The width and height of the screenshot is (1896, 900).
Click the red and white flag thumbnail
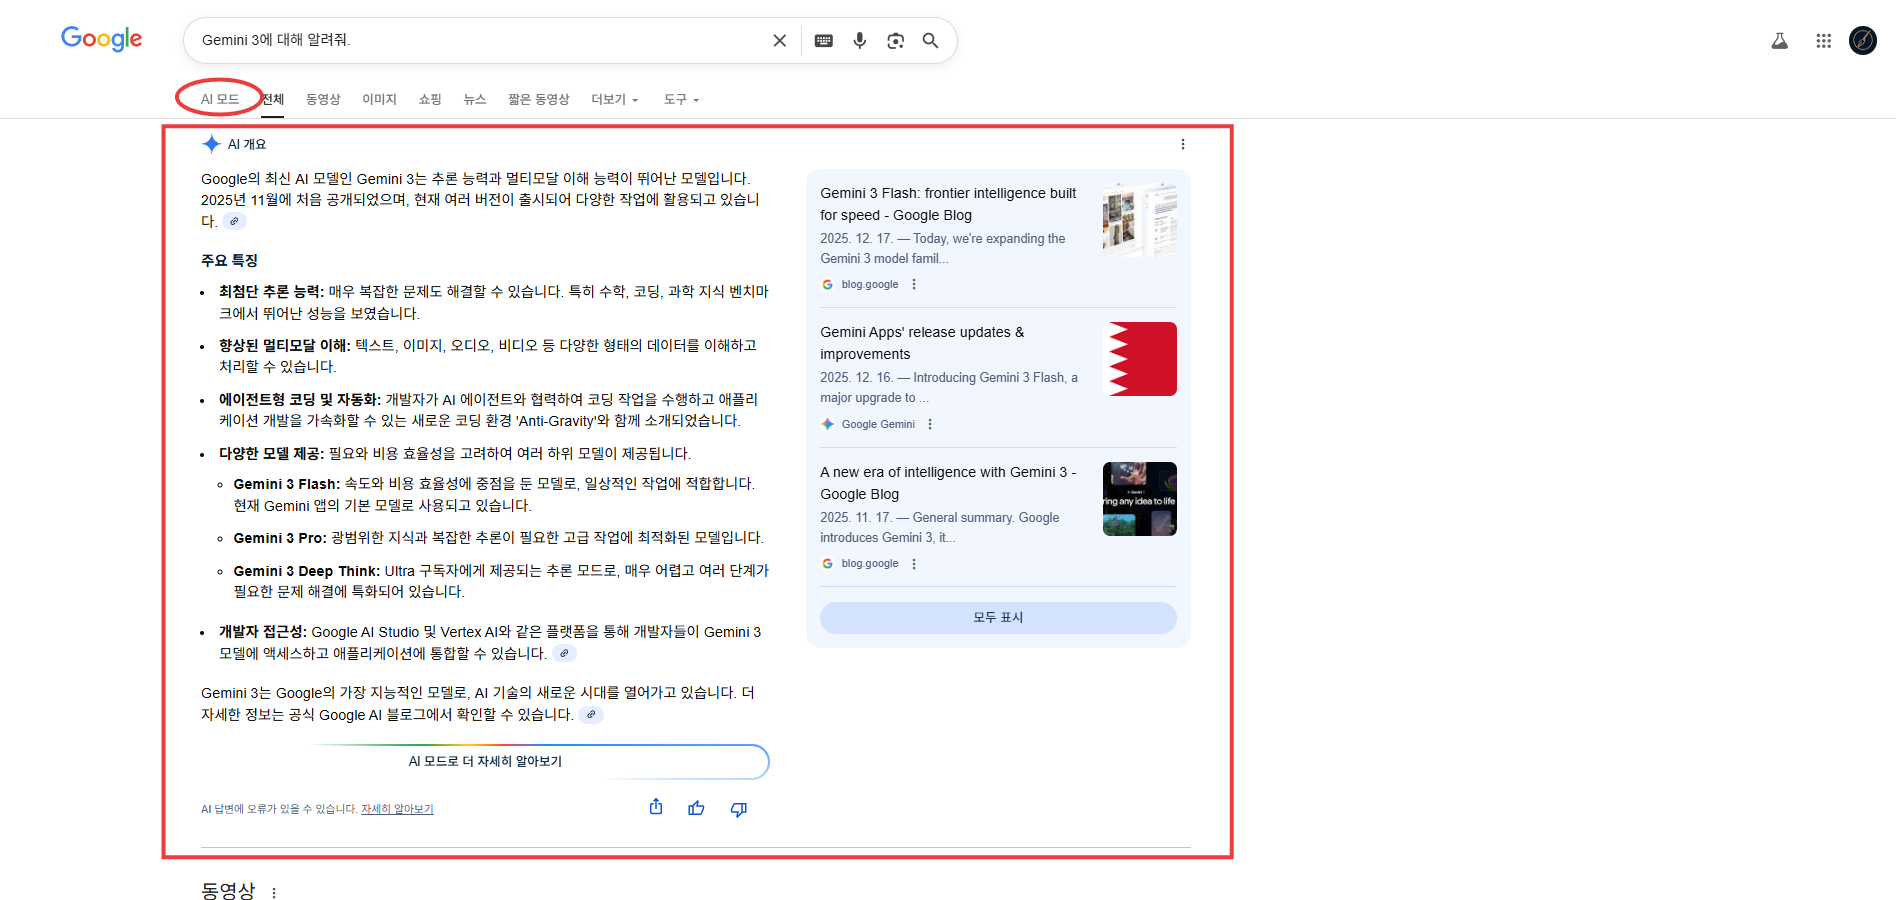tap(1140, 359)
